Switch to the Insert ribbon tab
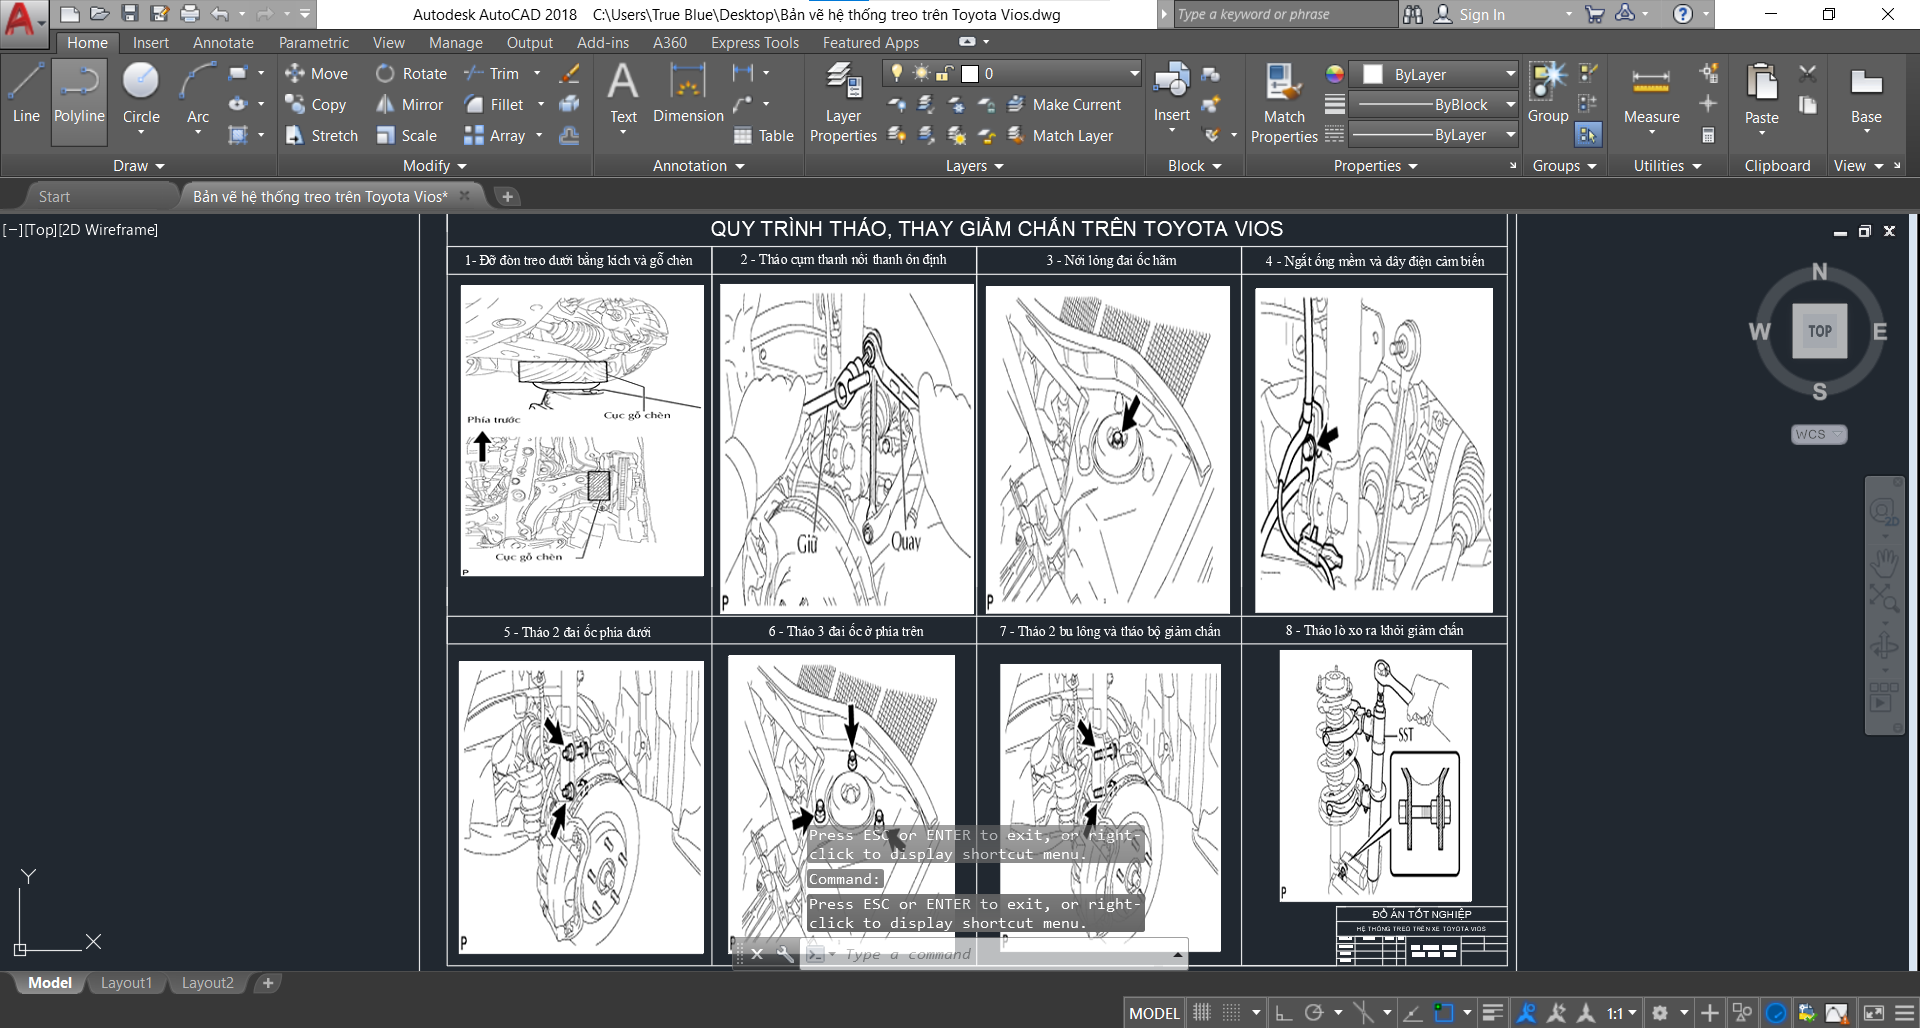 pos(151,43)
